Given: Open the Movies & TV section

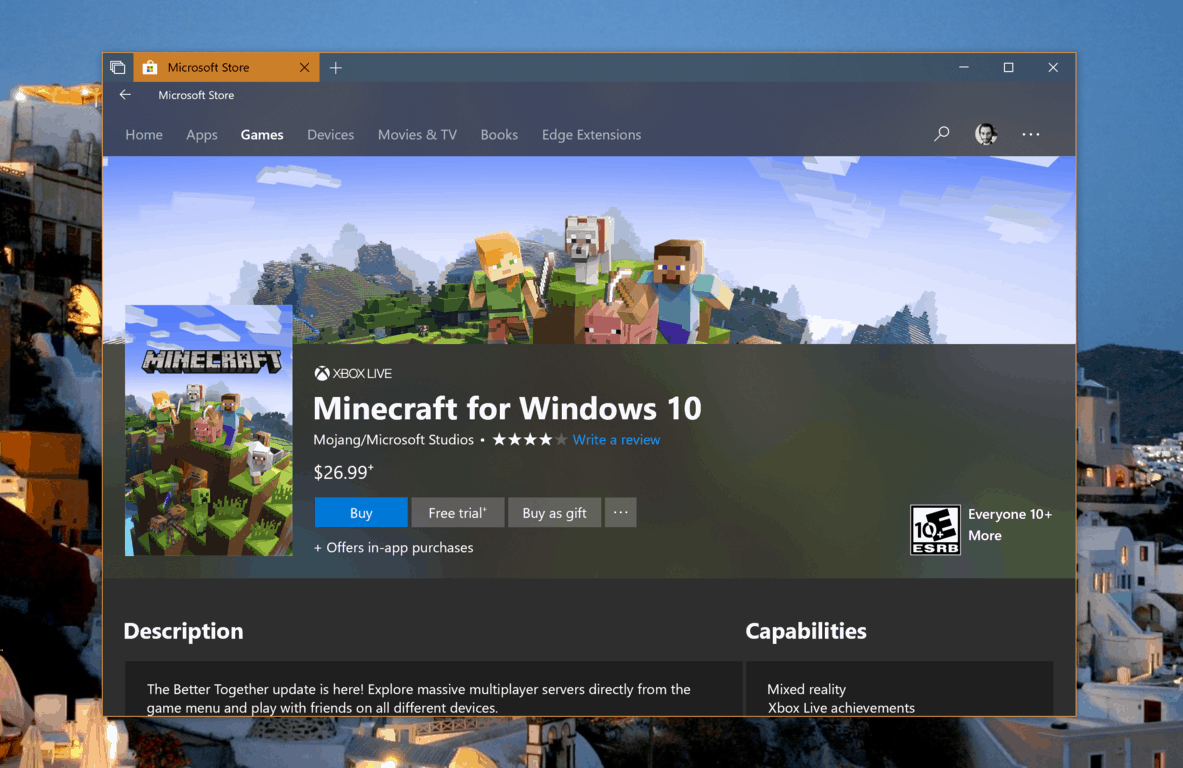Looking at the screenshot, I should 417,134.
